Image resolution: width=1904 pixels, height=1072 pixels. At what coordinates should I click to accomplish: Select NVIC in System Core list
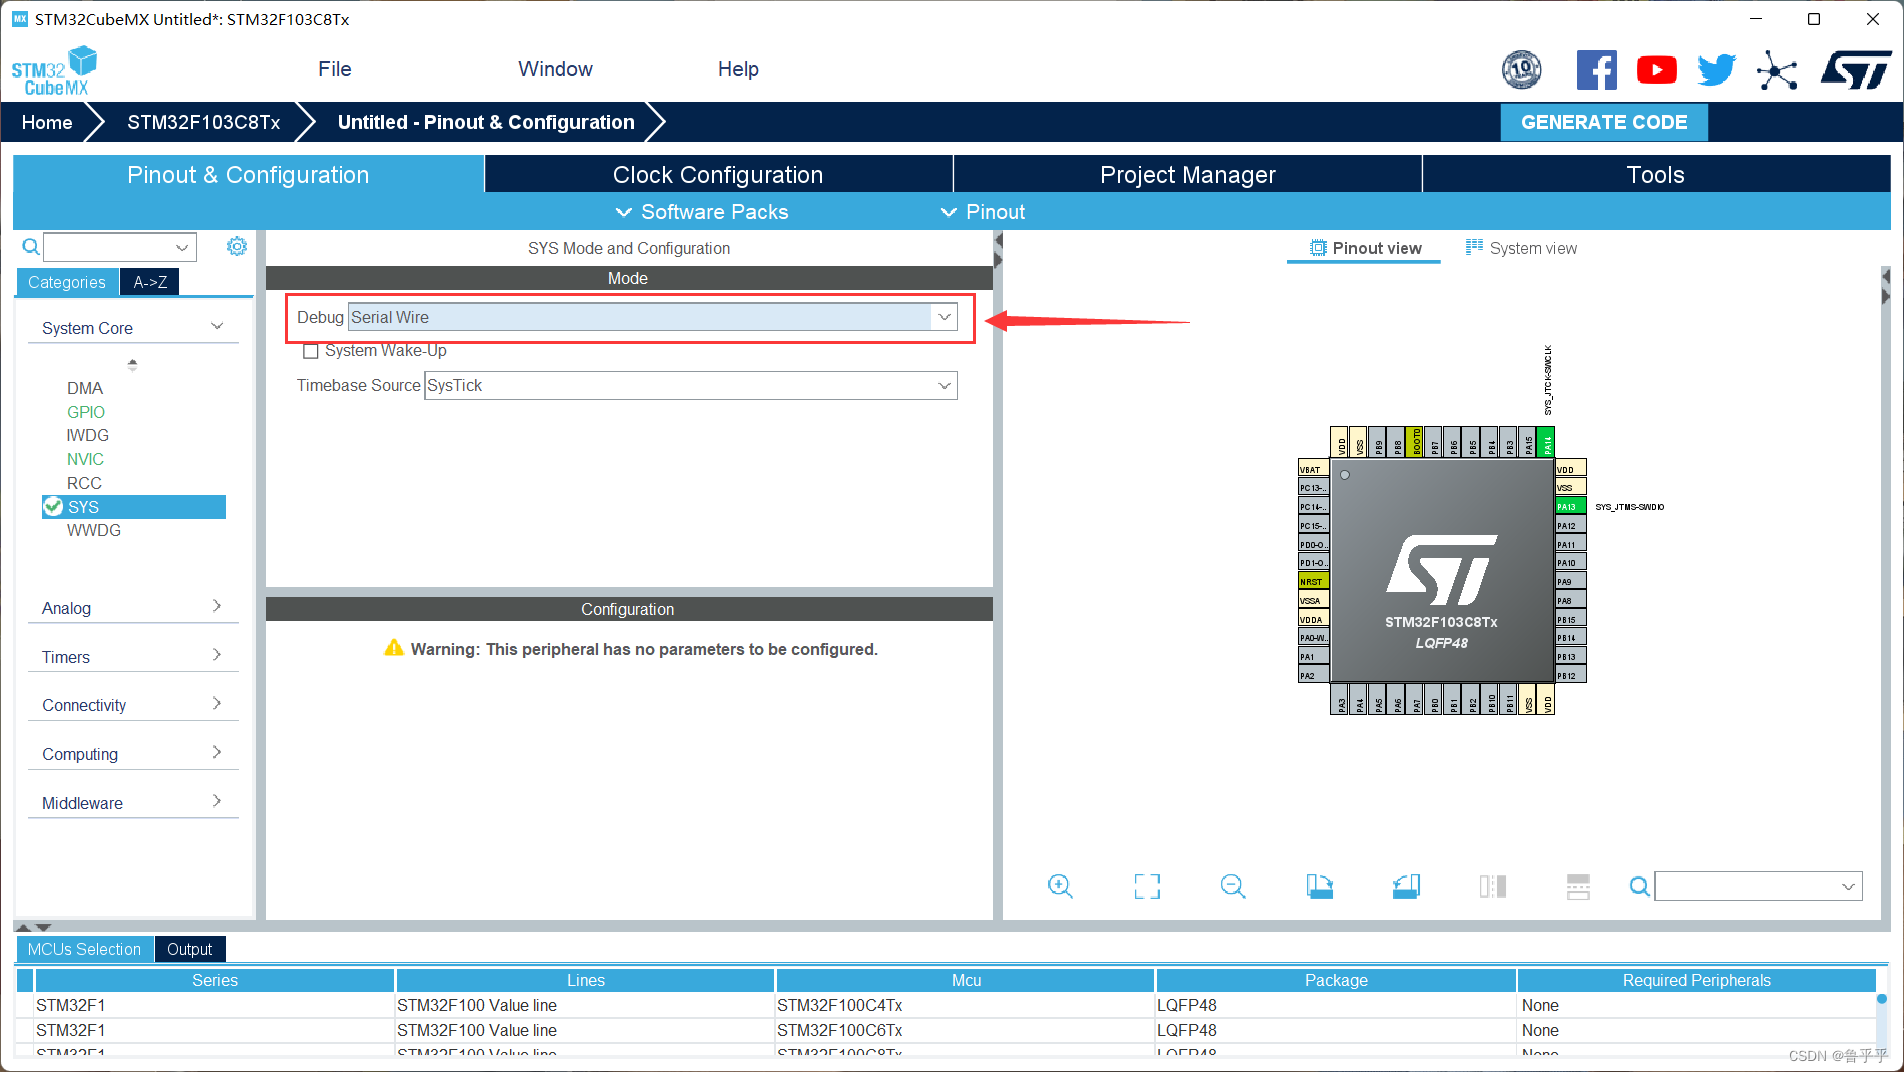coord(85,459)
